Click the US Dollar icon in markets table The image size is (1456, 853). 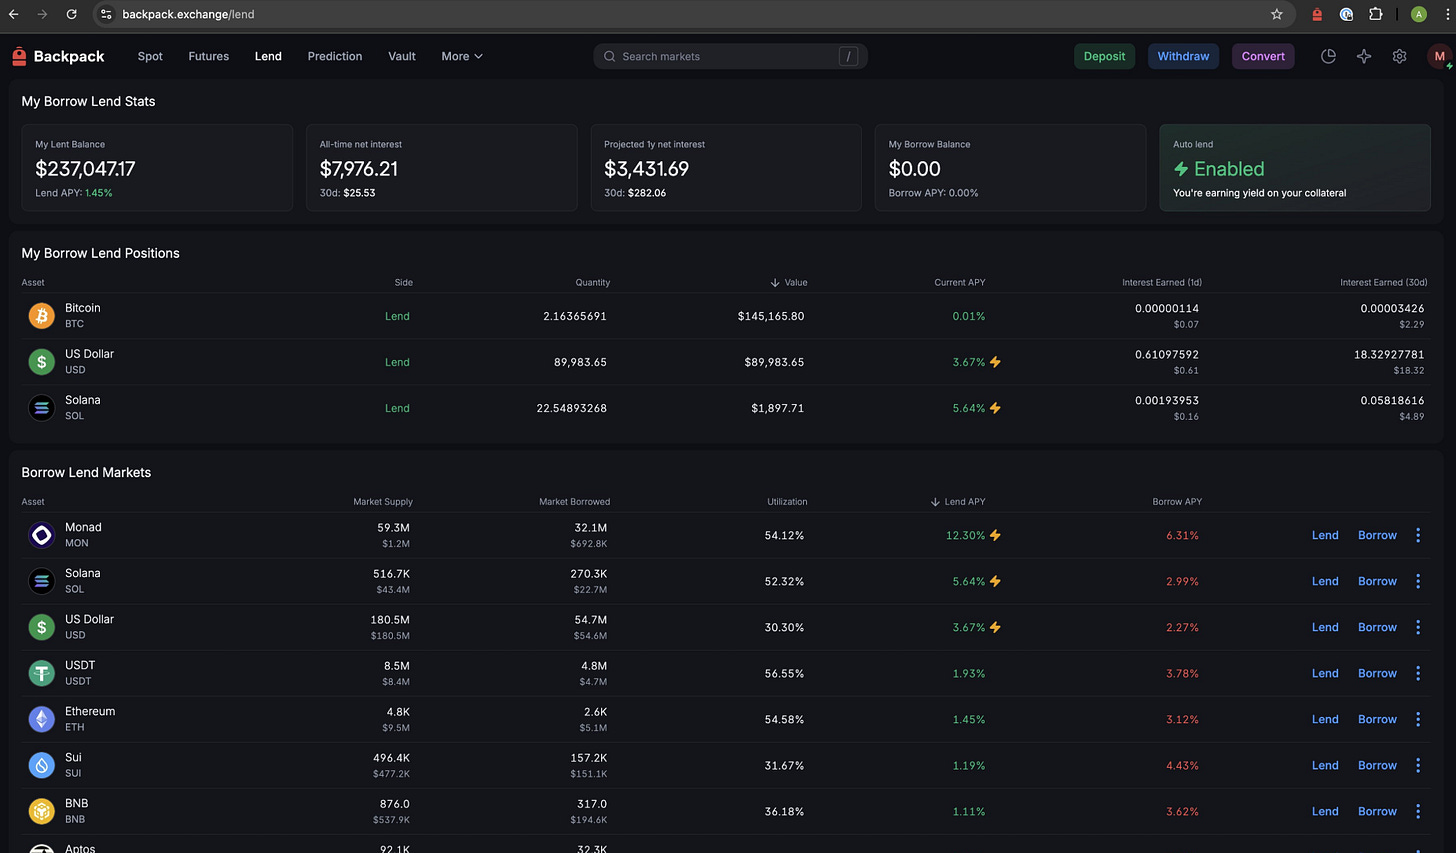pos(41,627)
